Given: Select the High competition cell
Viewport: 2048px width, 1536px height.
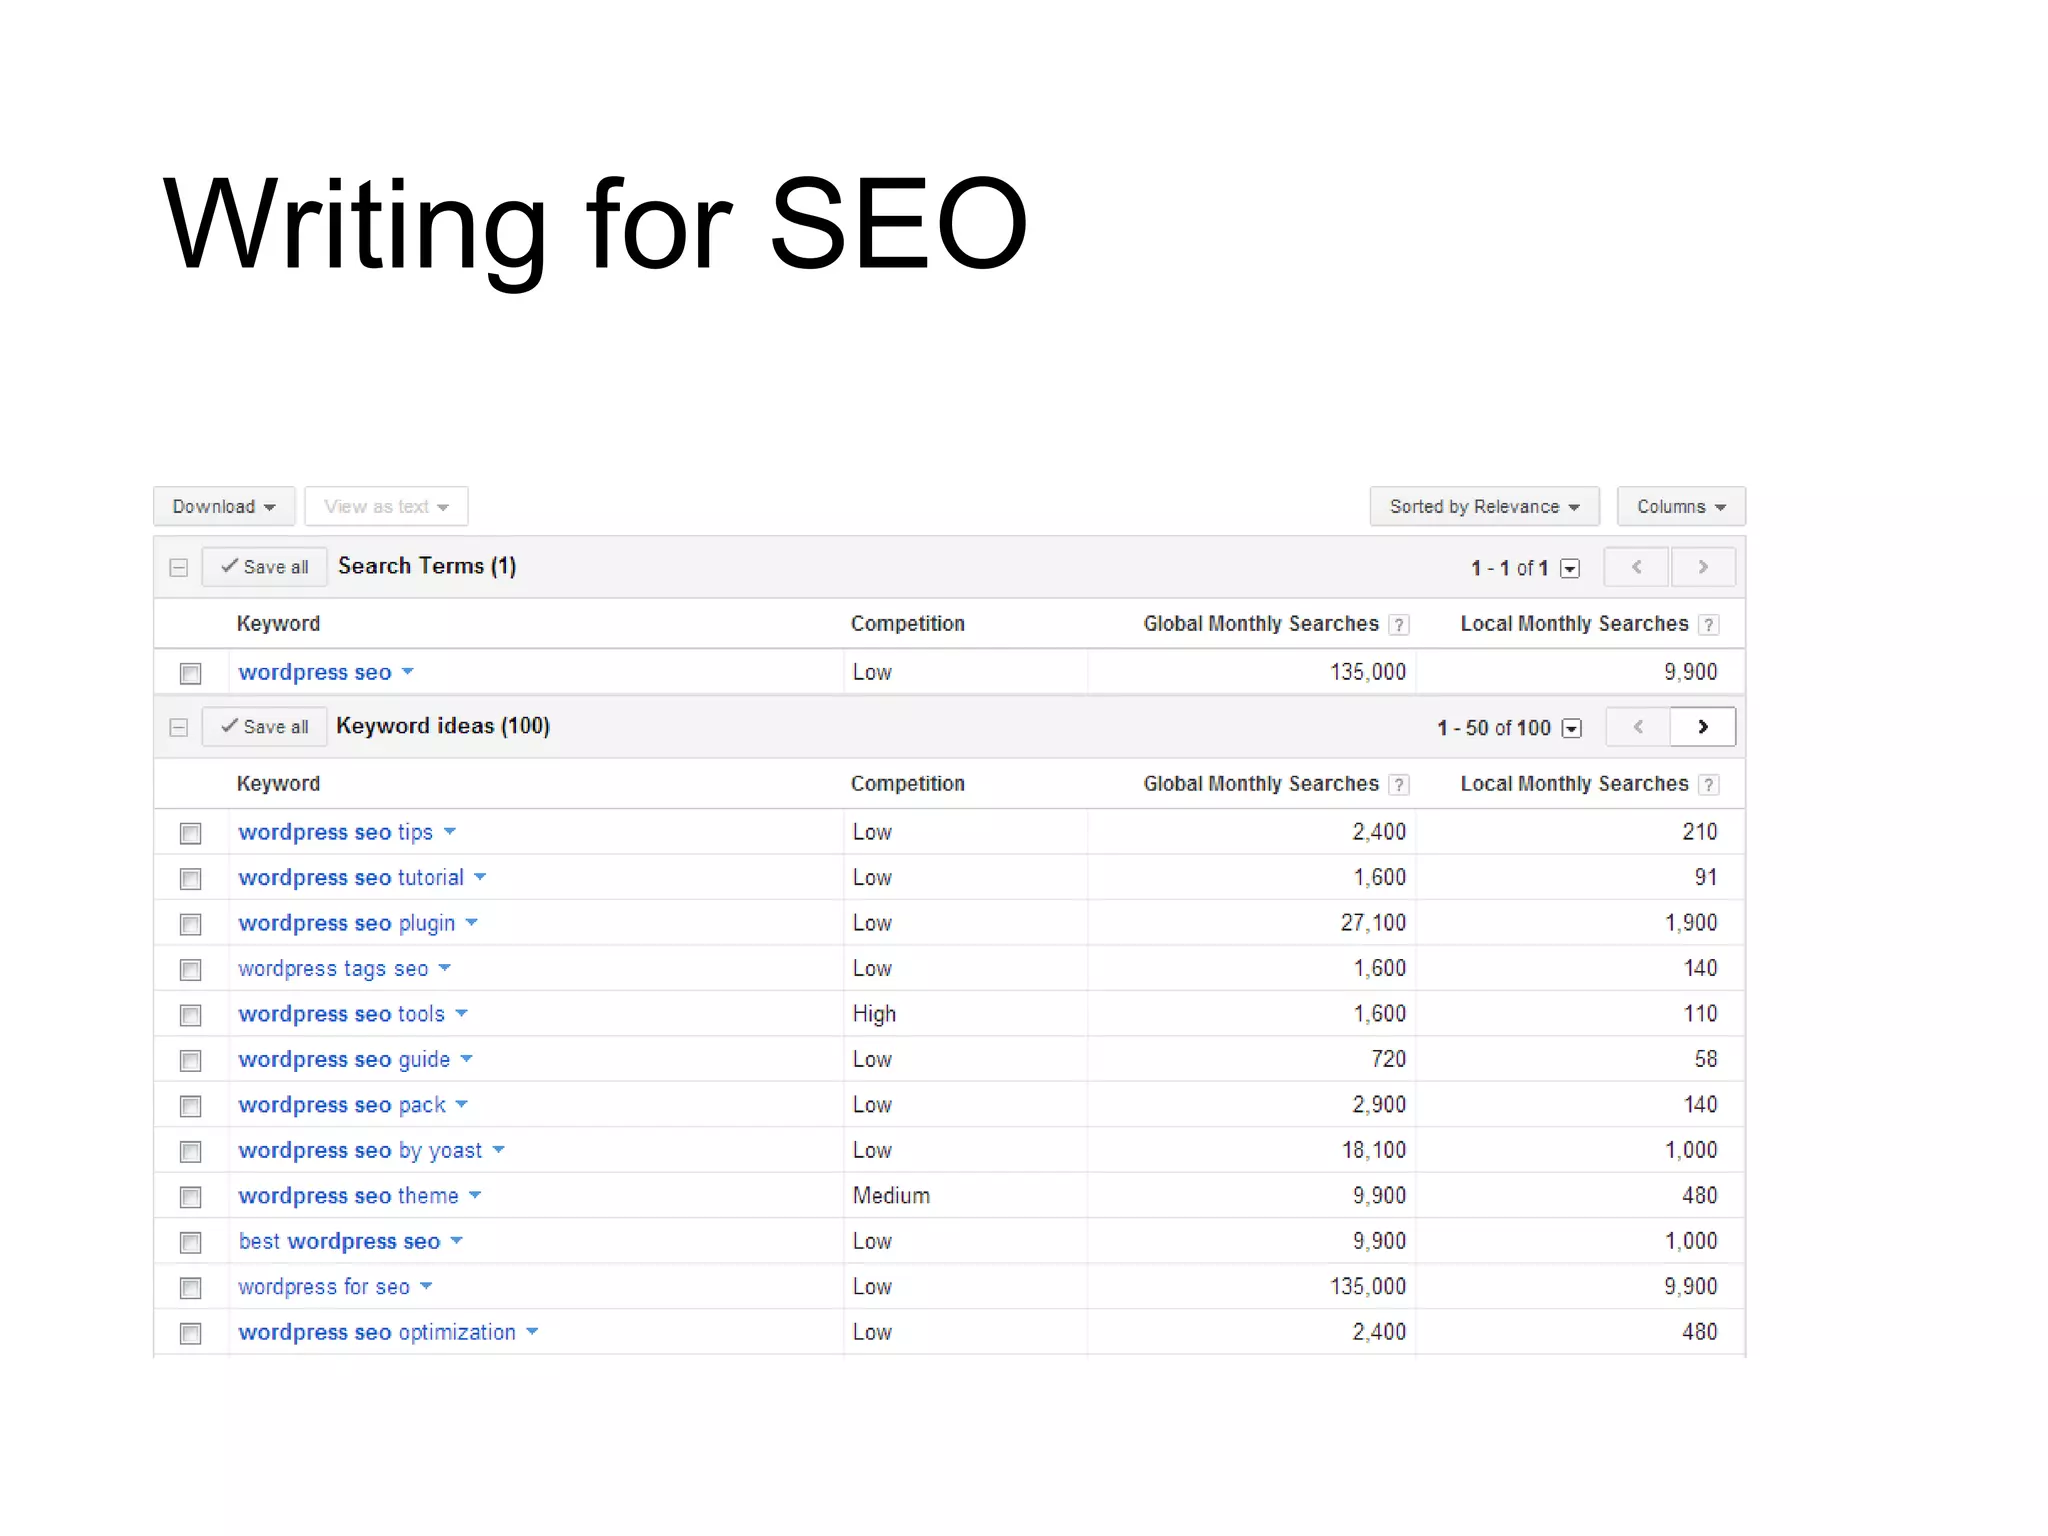Looking at the screenshot, I should (874, 1014).
